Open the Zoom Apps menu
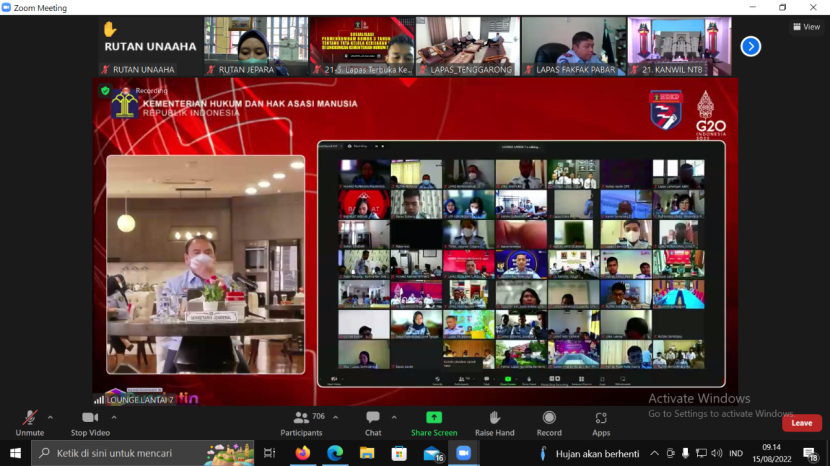The image size is (830, 466). click(601, 424)
